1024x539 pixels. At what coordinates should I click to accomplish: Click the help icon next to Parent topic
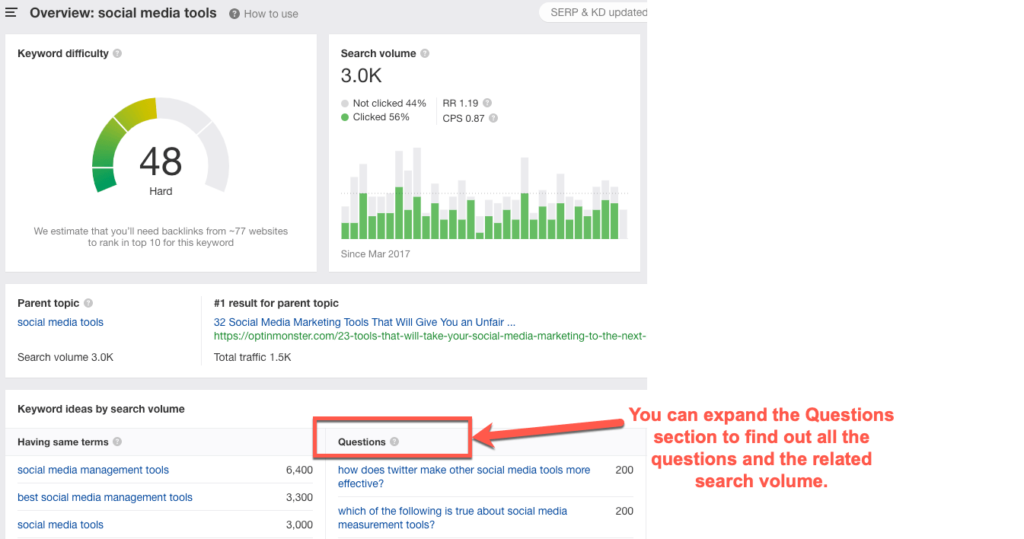pos(89,303)
